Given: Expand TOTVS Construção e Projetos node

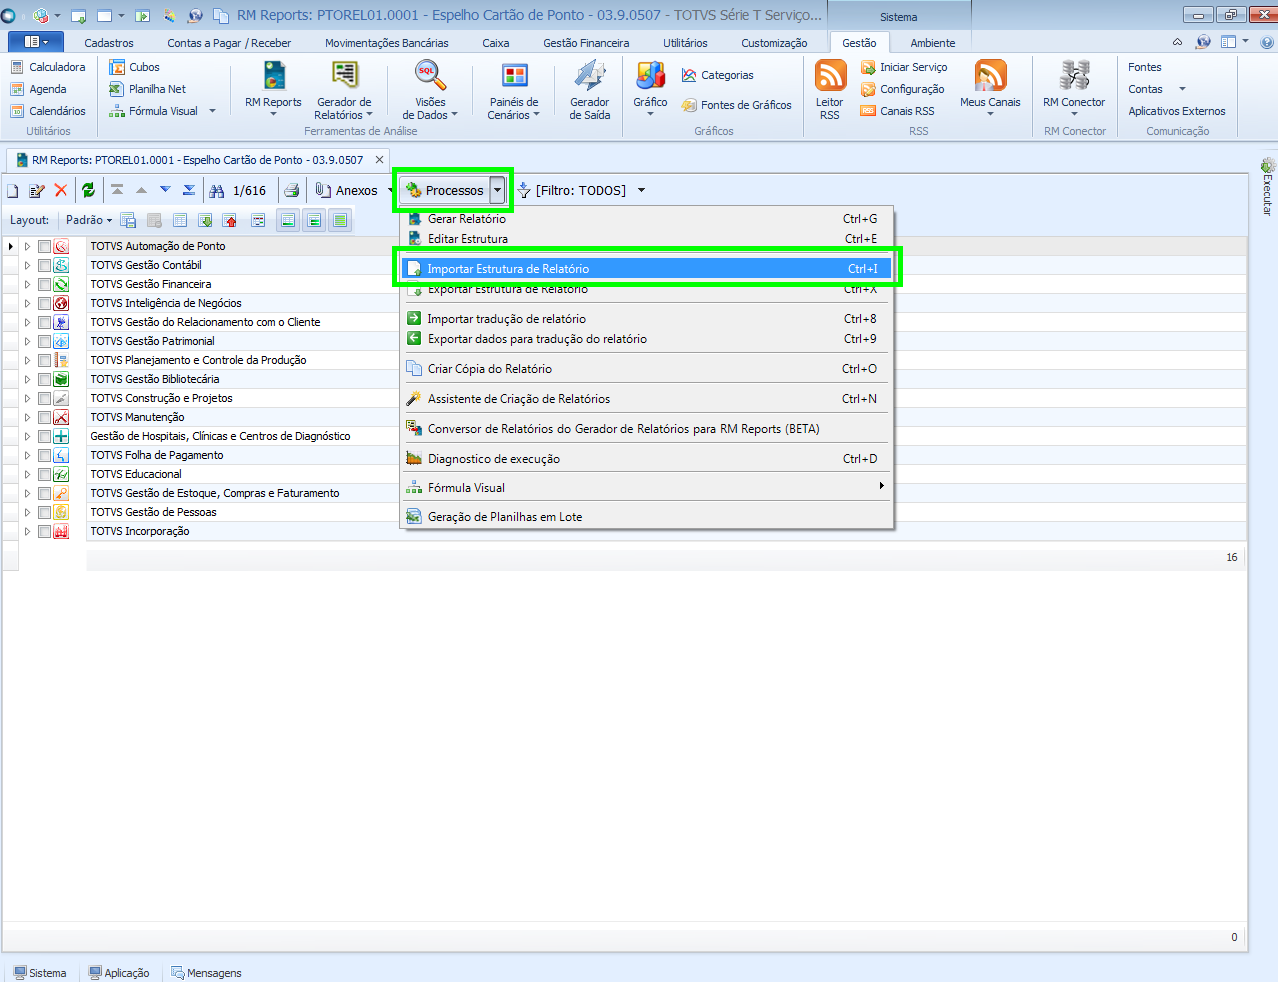Looking at the screenshot, I should (x=27, y=398).
